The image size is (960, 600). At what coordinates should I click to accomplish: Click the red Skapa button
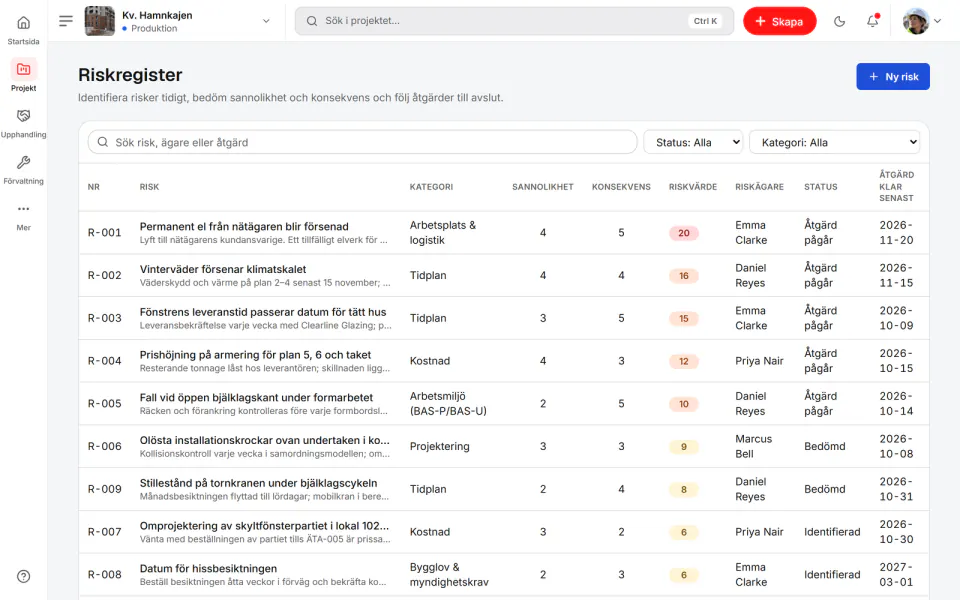tap(779, 21)
